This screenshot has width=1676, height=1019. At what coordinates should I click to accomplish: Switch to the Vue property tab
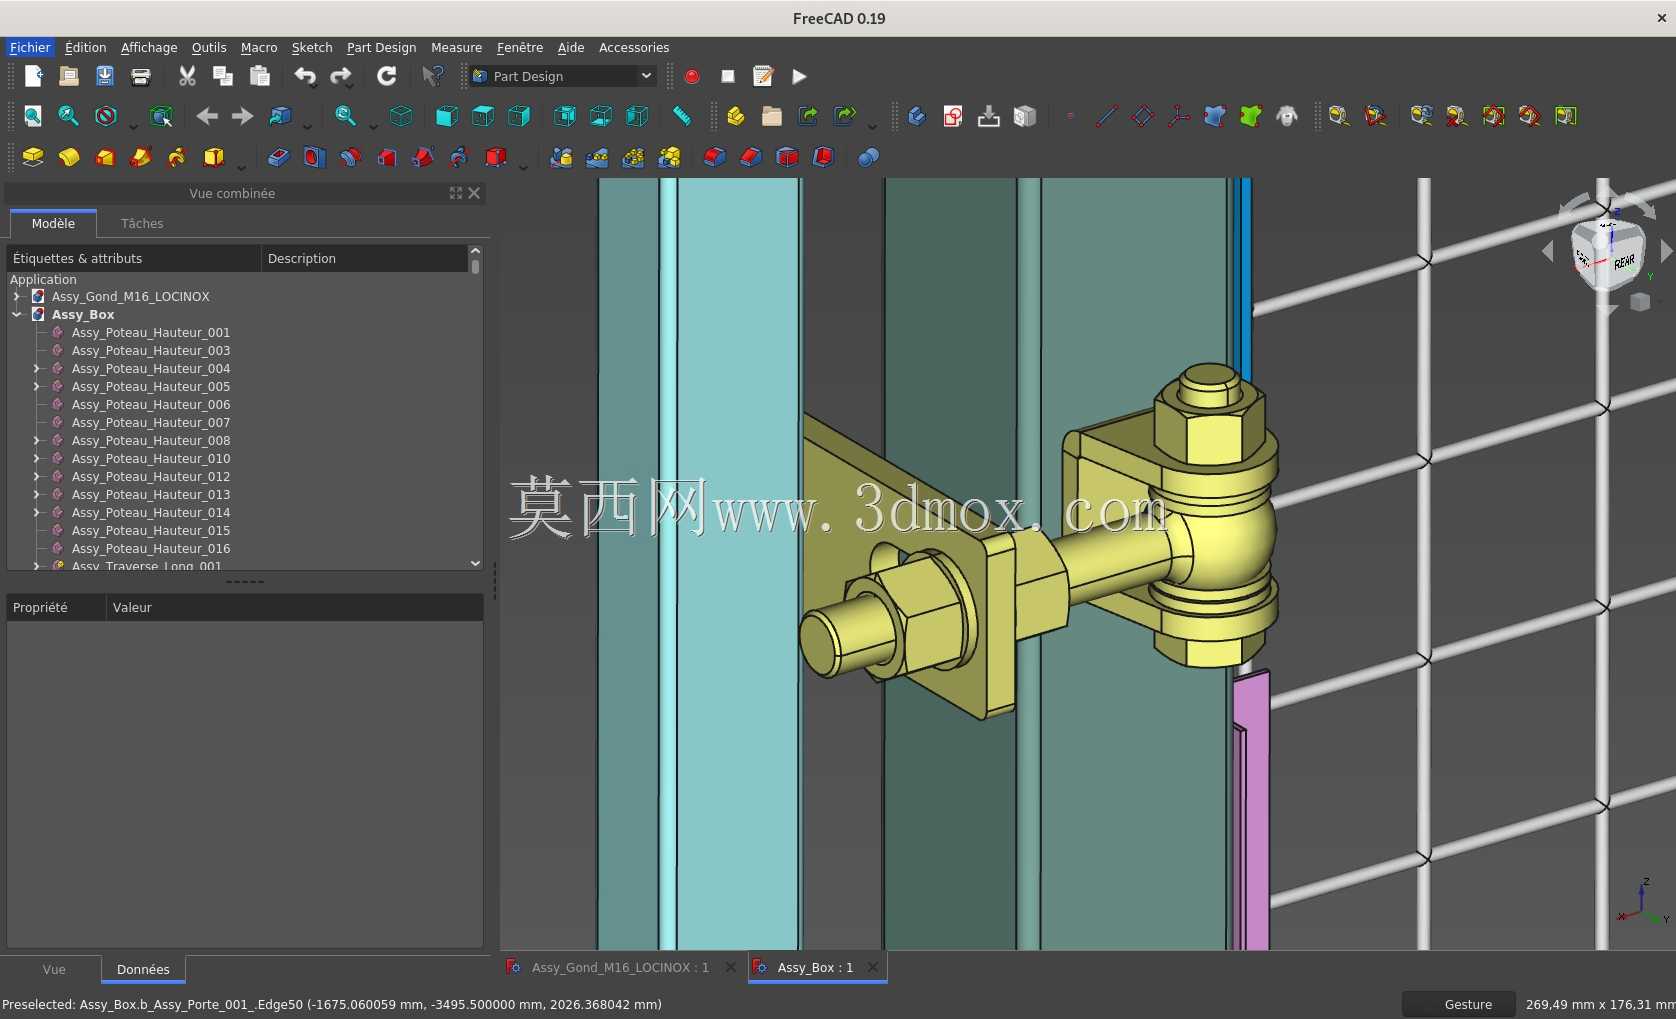54,970
